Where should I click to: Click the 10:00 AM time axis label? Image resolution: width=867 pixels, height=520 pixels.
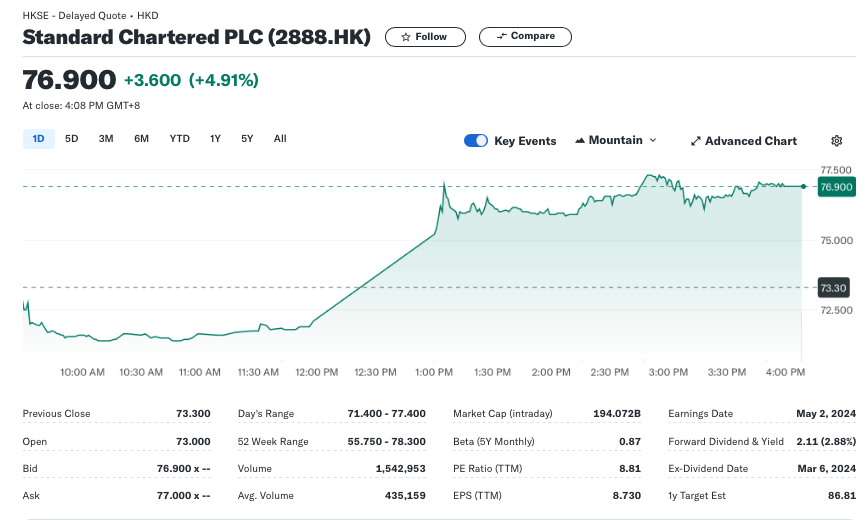82,372
